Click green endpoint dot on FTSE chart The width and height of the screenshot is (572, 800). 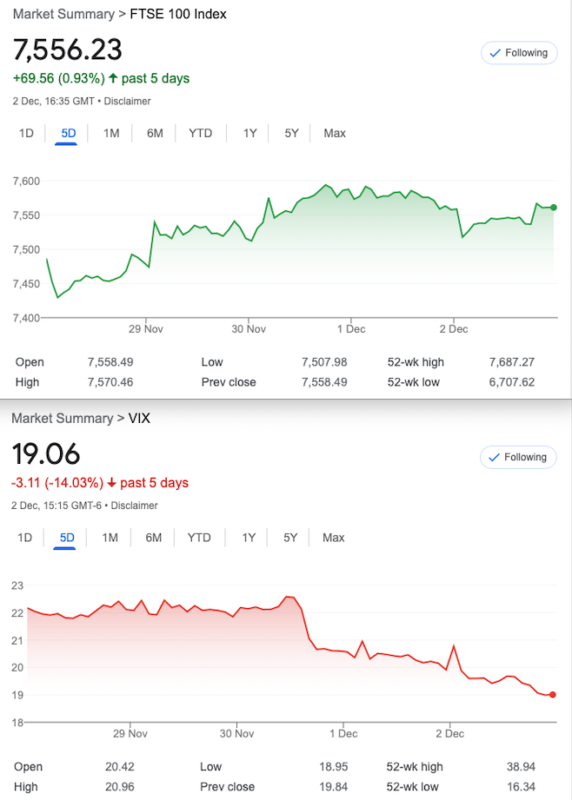[554, 208]
